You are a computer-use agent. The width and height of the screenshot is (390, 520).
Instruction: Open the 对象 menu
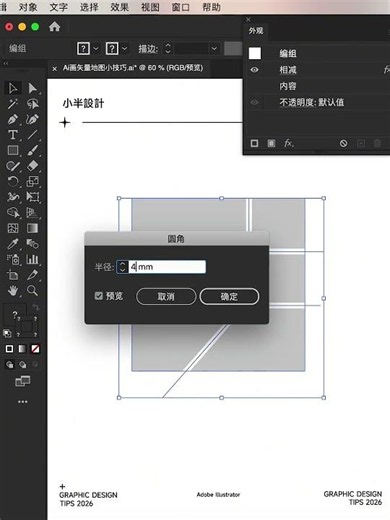28,7
